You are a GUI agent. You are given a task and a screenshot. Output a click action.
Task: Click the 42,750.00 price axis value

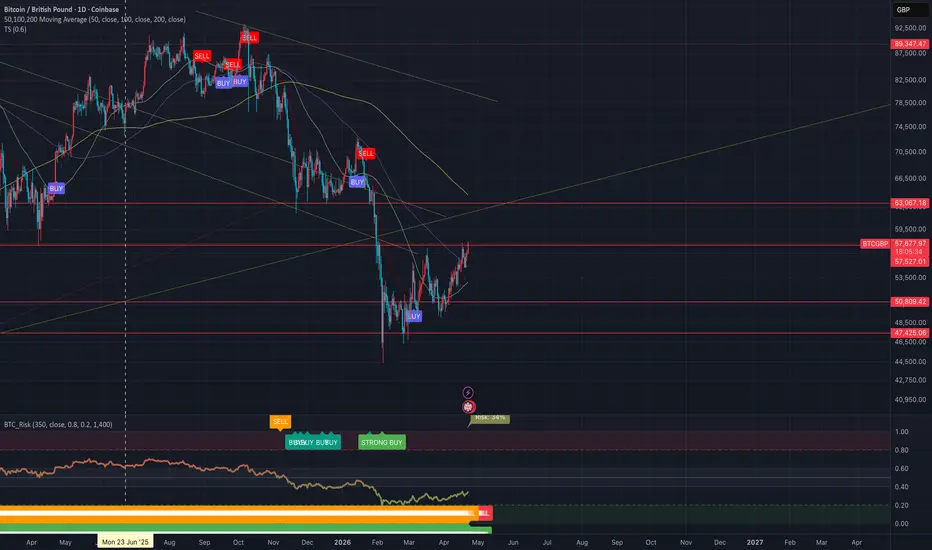click(x=910, y=380)
